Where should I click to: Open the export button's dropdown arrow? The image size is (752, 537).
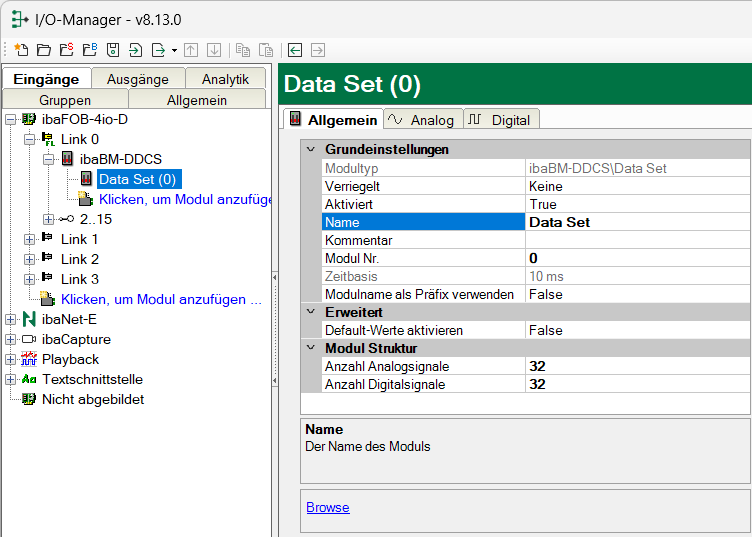click(174, 50)
